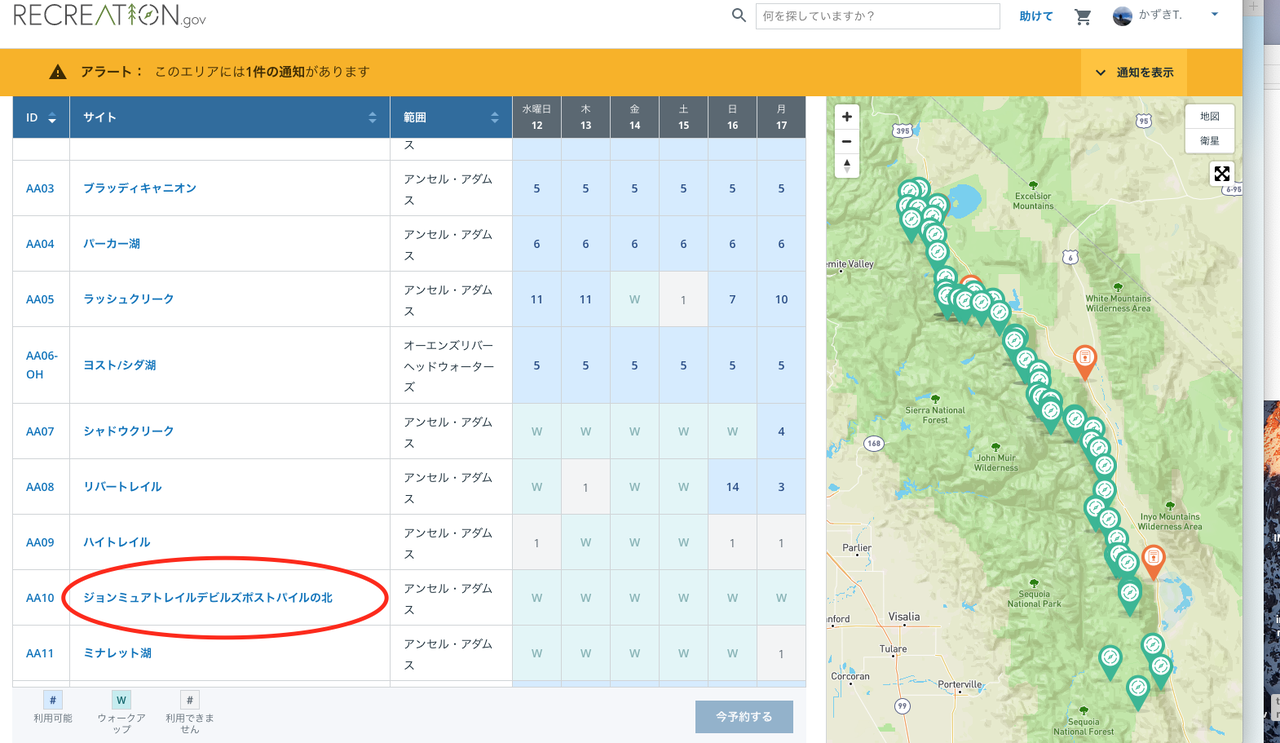
Task: Select AA09 Wednesday cell showing 1
Action: click(x=537, y=542)
